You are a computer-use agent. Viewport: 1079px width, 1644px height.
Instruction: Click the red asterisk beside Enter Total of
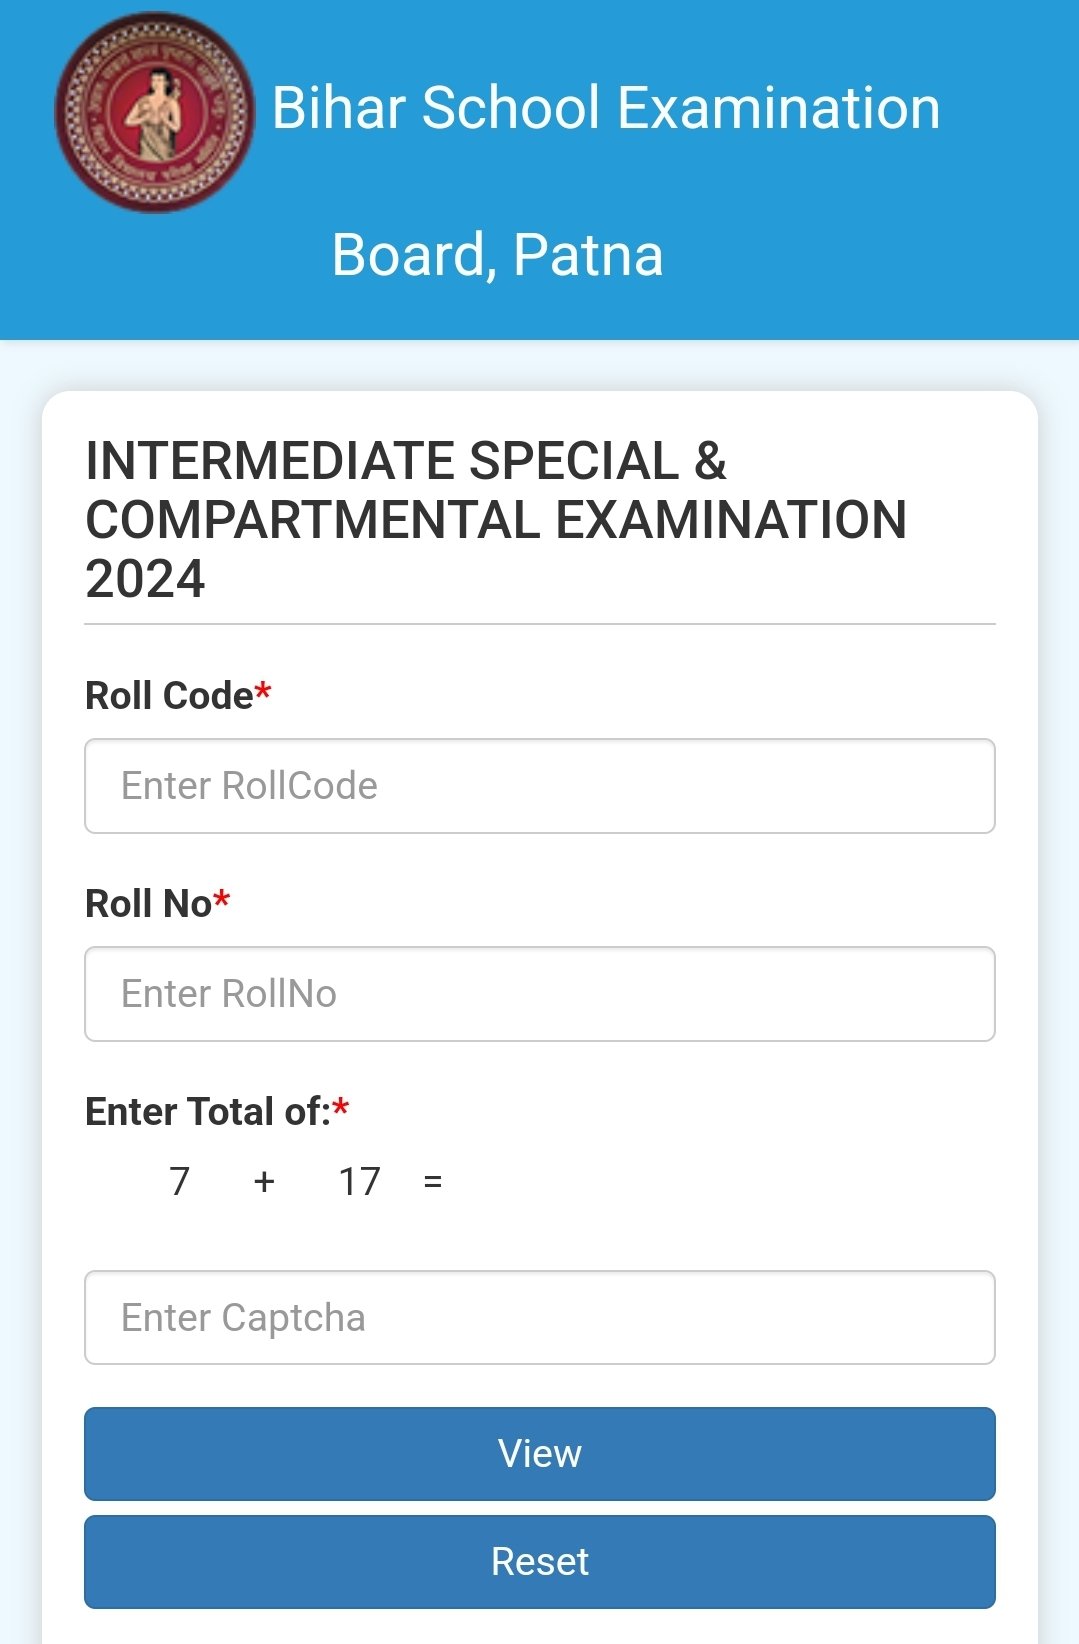point(341,1108)
